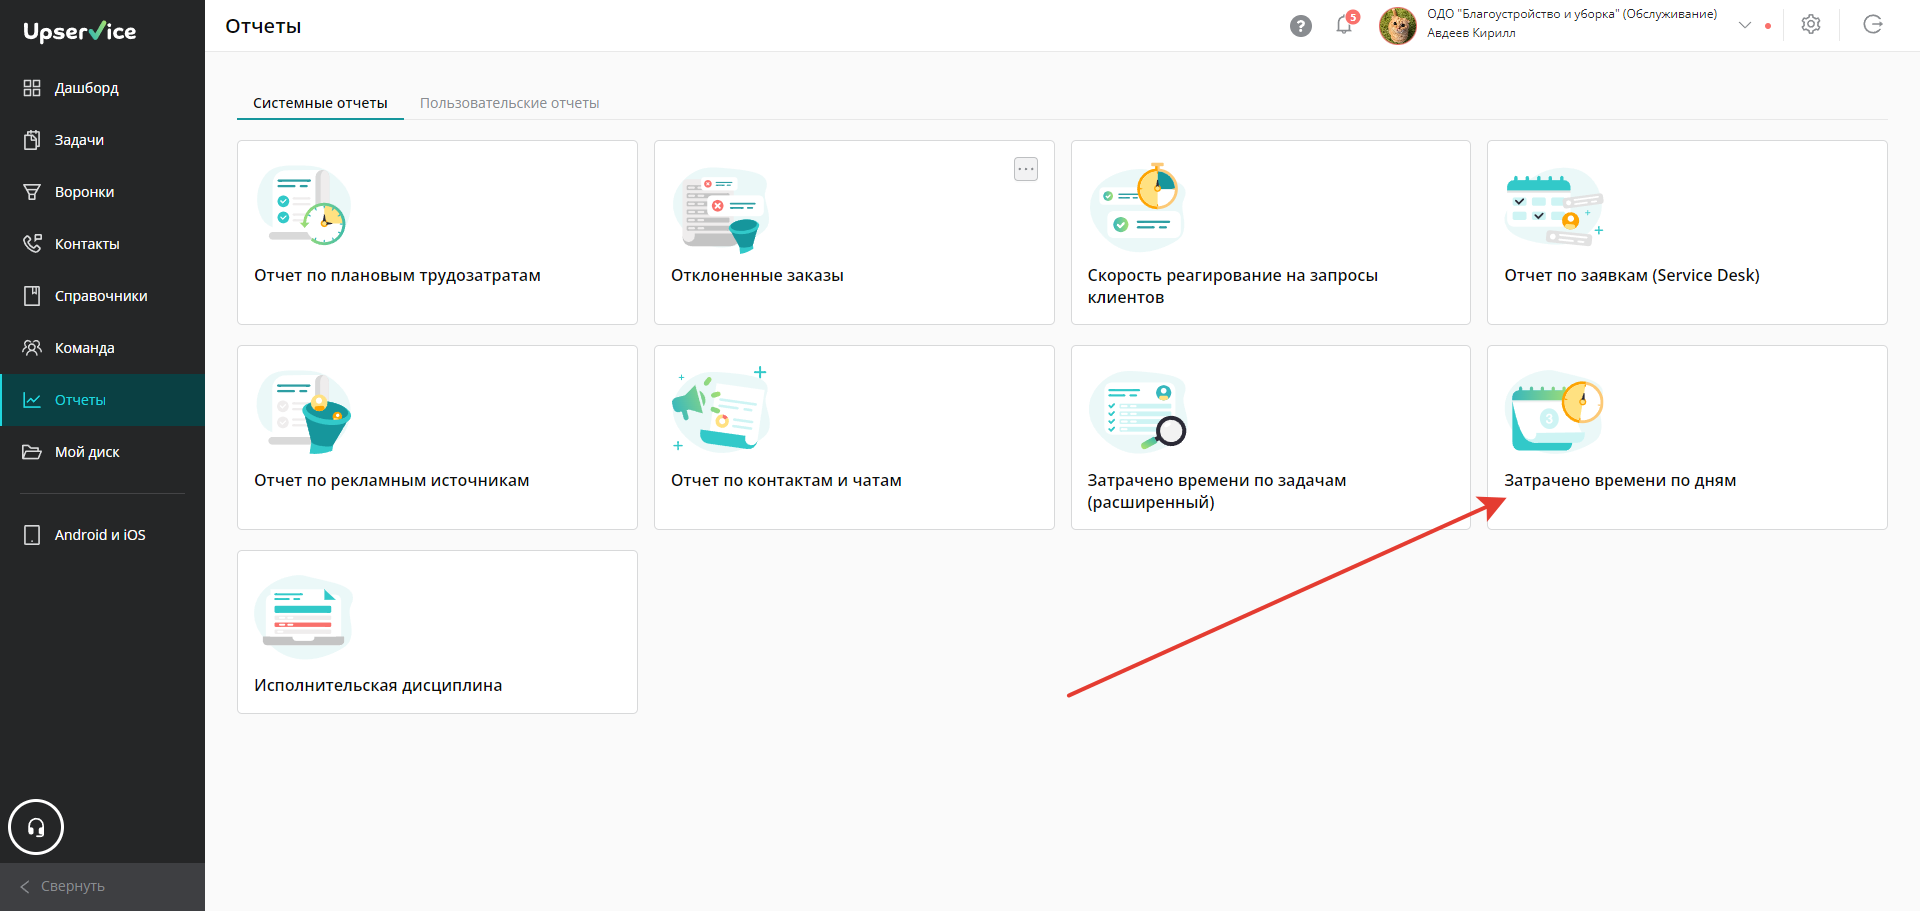Open Отчет по плановым трудозатратам report
1920x911 pixels.
(x=397, y=275)
